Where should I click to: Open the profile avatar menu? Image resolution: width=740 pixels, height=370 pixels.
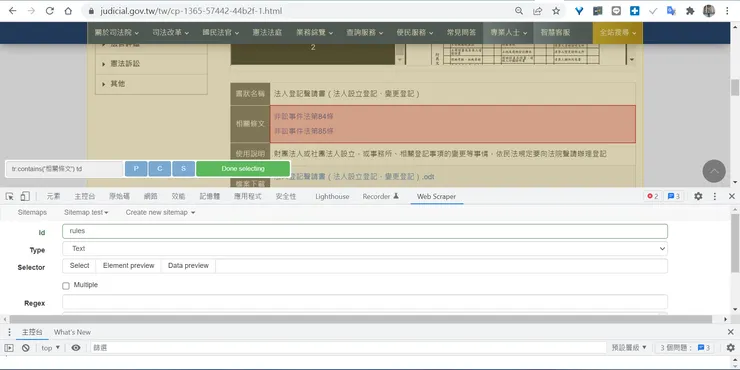click(709, 11)
